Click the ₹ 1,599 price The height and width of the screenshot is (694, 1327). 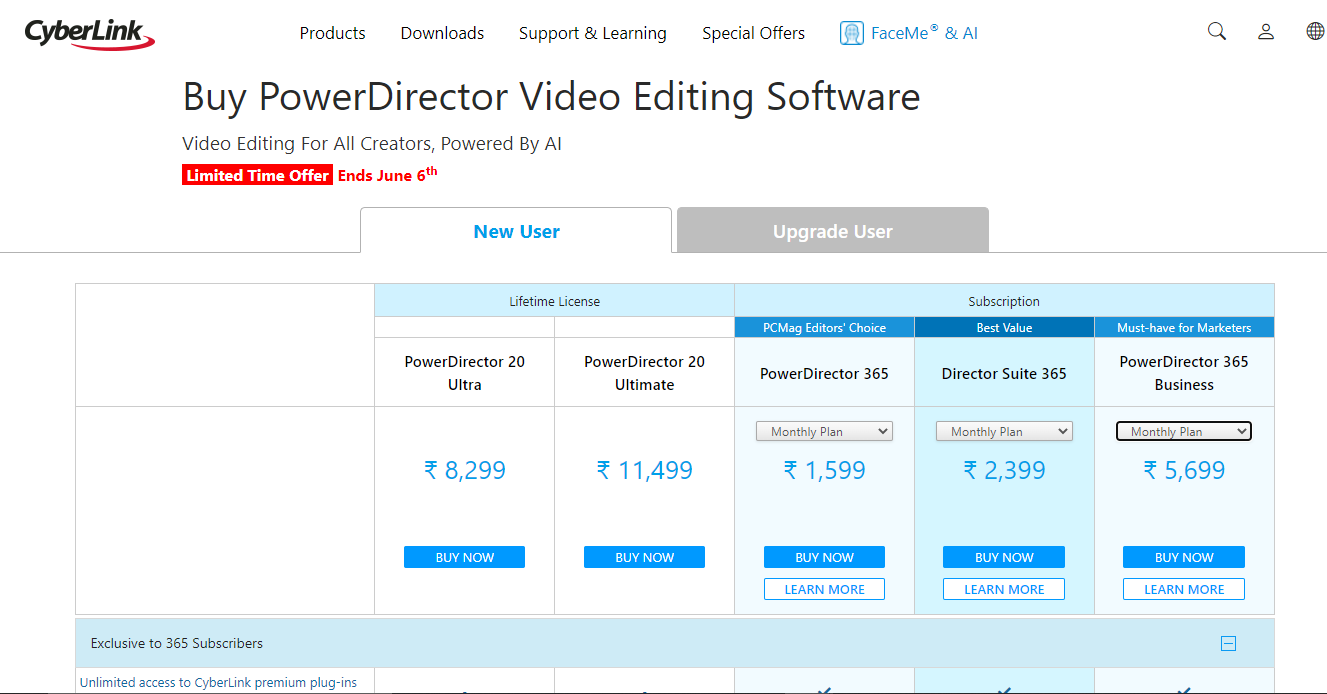point(824,470)
